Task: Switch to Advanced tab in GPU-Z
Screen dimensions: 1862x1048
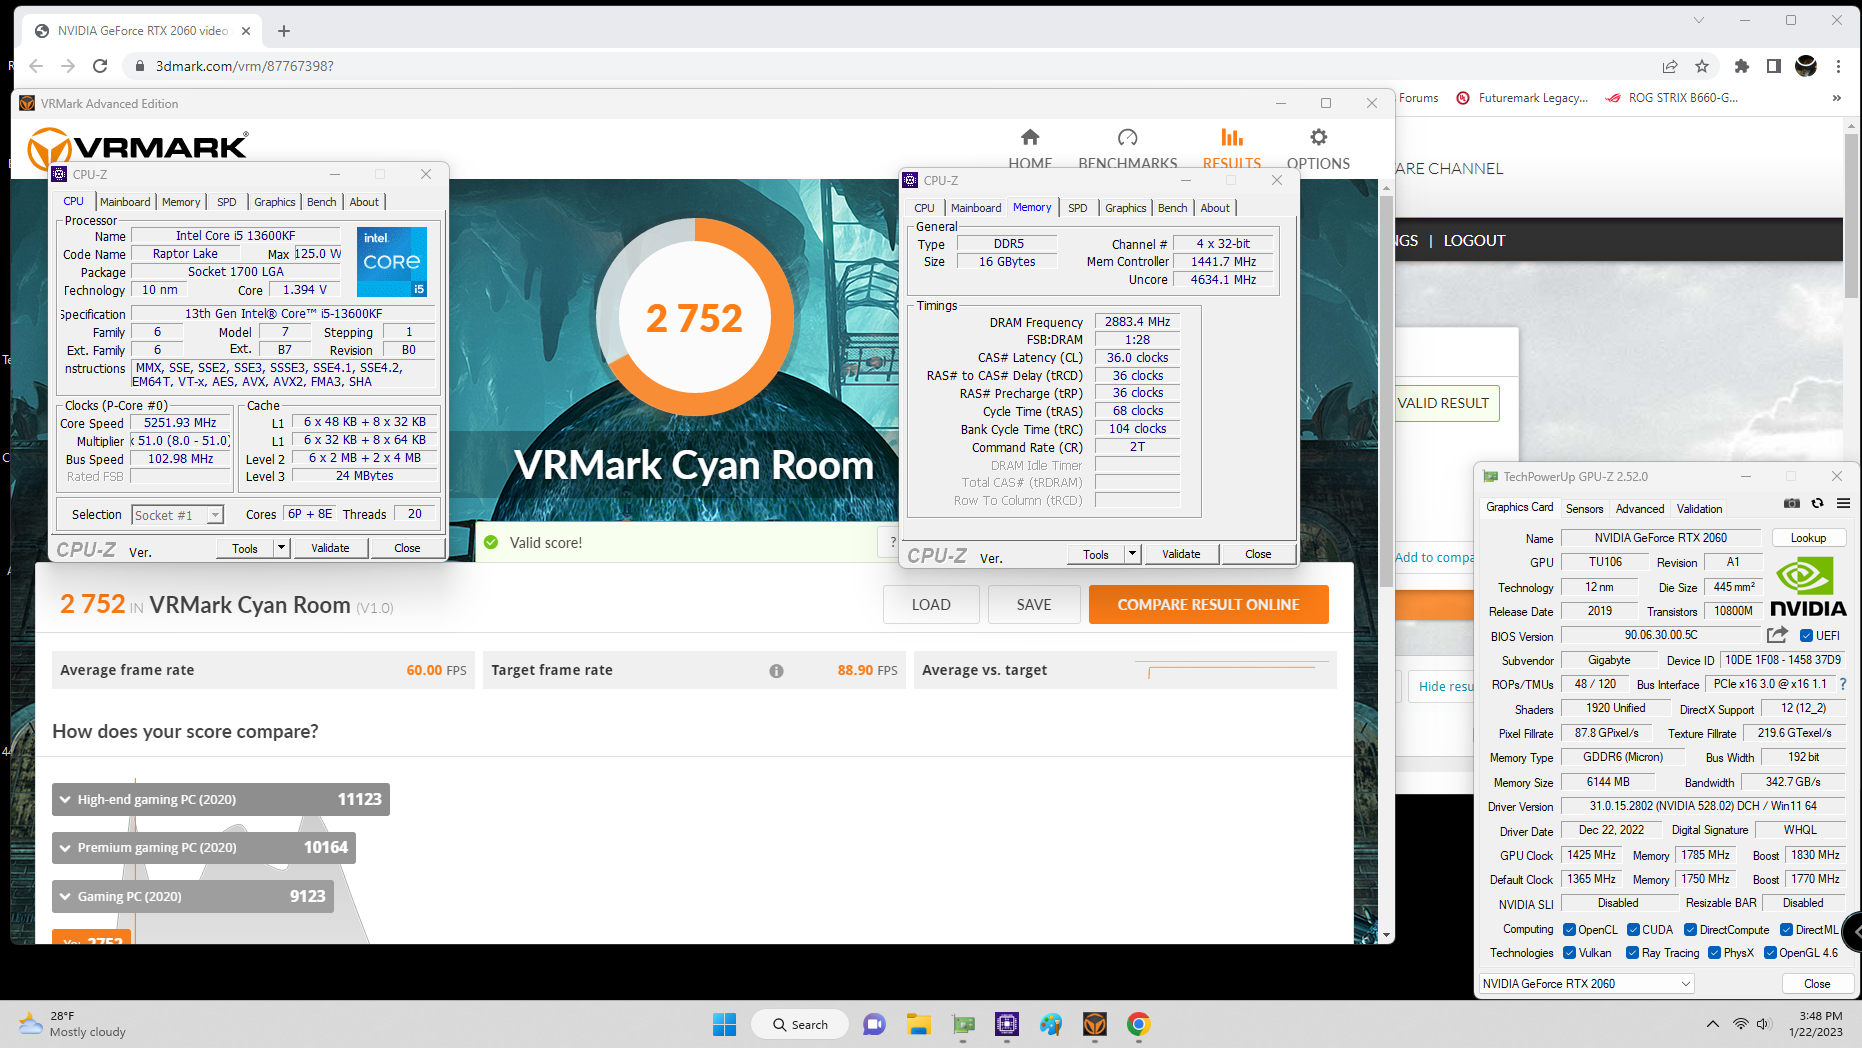Action: pyautogui.click(x=1640, y=509)
